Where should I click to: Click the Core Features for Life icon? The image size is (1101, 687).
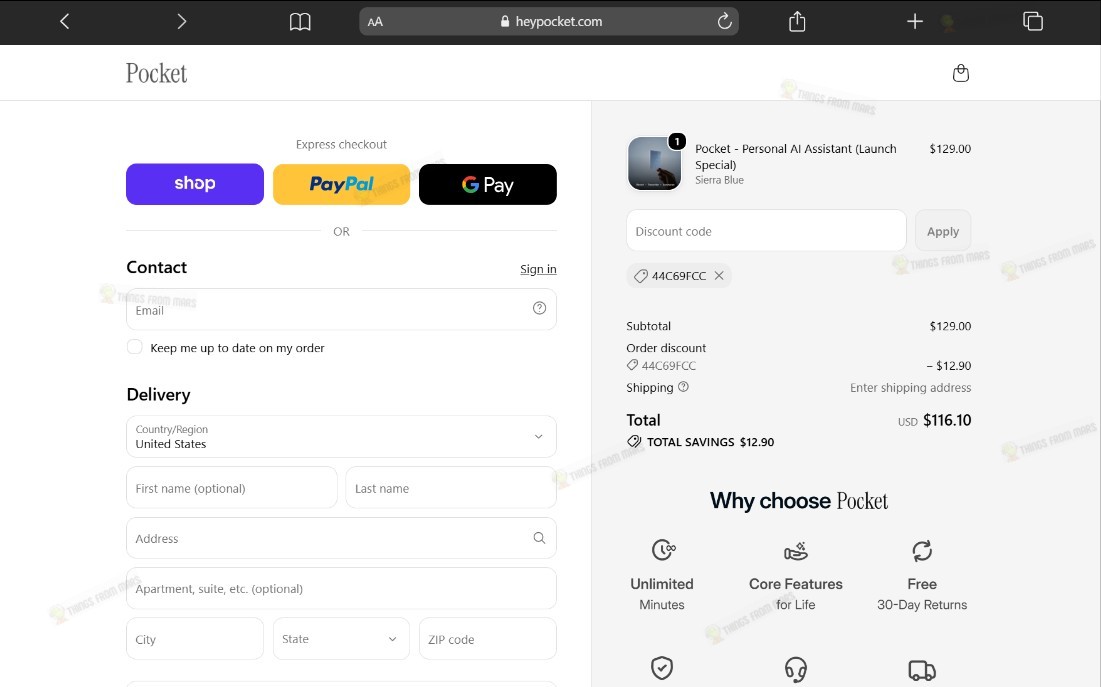pos(796,551)
